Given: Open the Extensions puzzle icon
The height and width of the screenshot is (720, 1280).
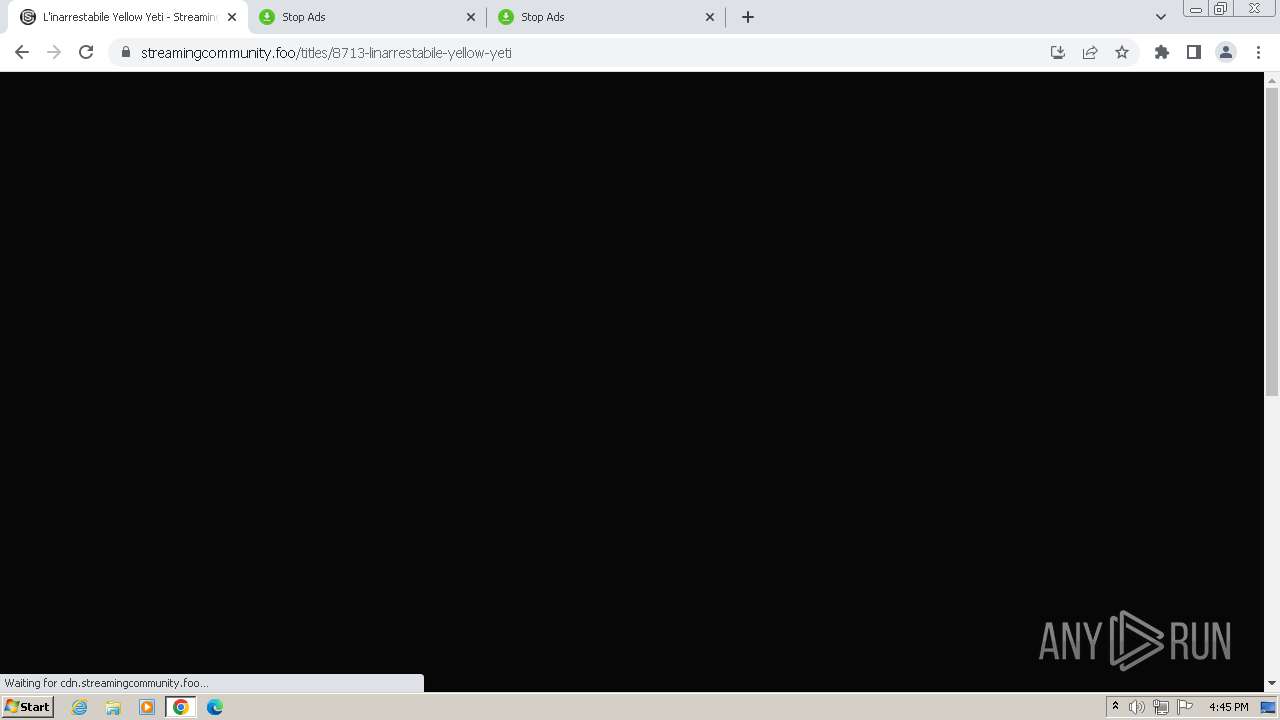Looking at the screenshot, I should pyautogui.click(x=1162, y=52).
